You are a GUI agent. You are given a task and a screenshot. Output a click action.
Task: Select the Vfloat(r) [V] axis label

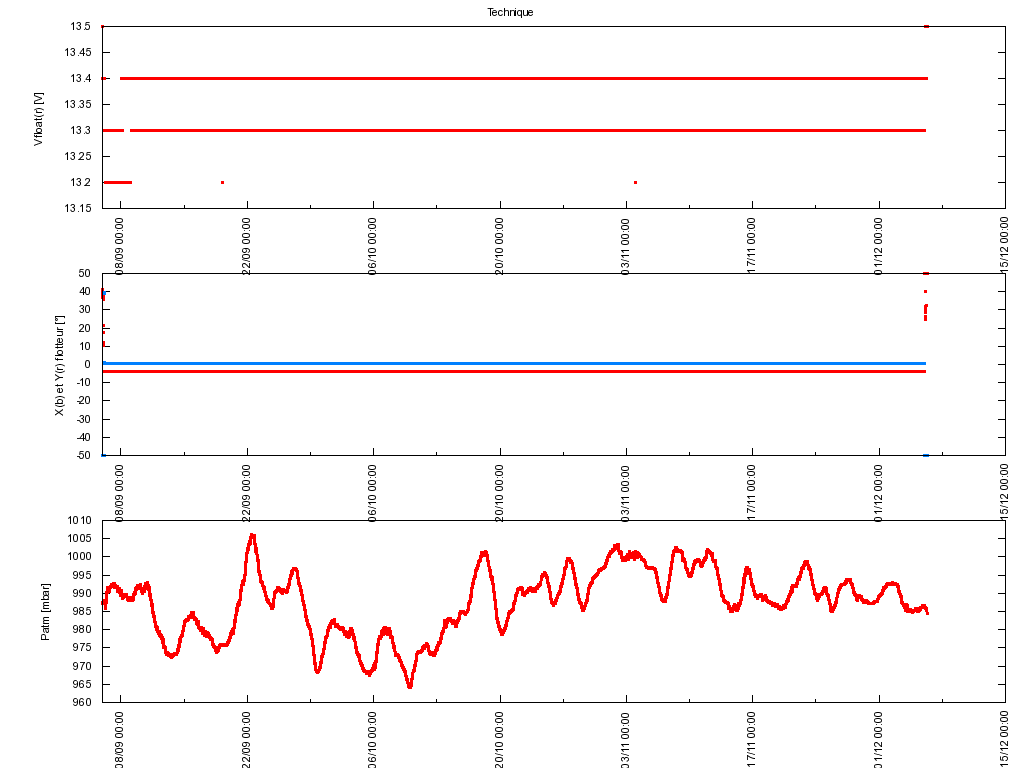click(39, 118)
